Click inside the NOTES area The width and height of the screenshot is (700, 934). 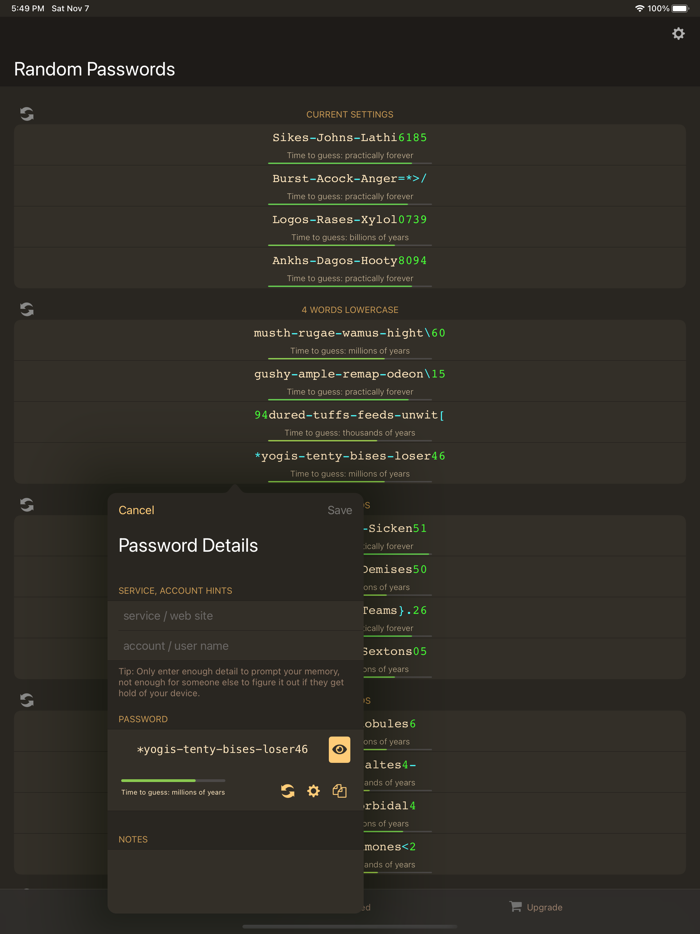[234, 875]
